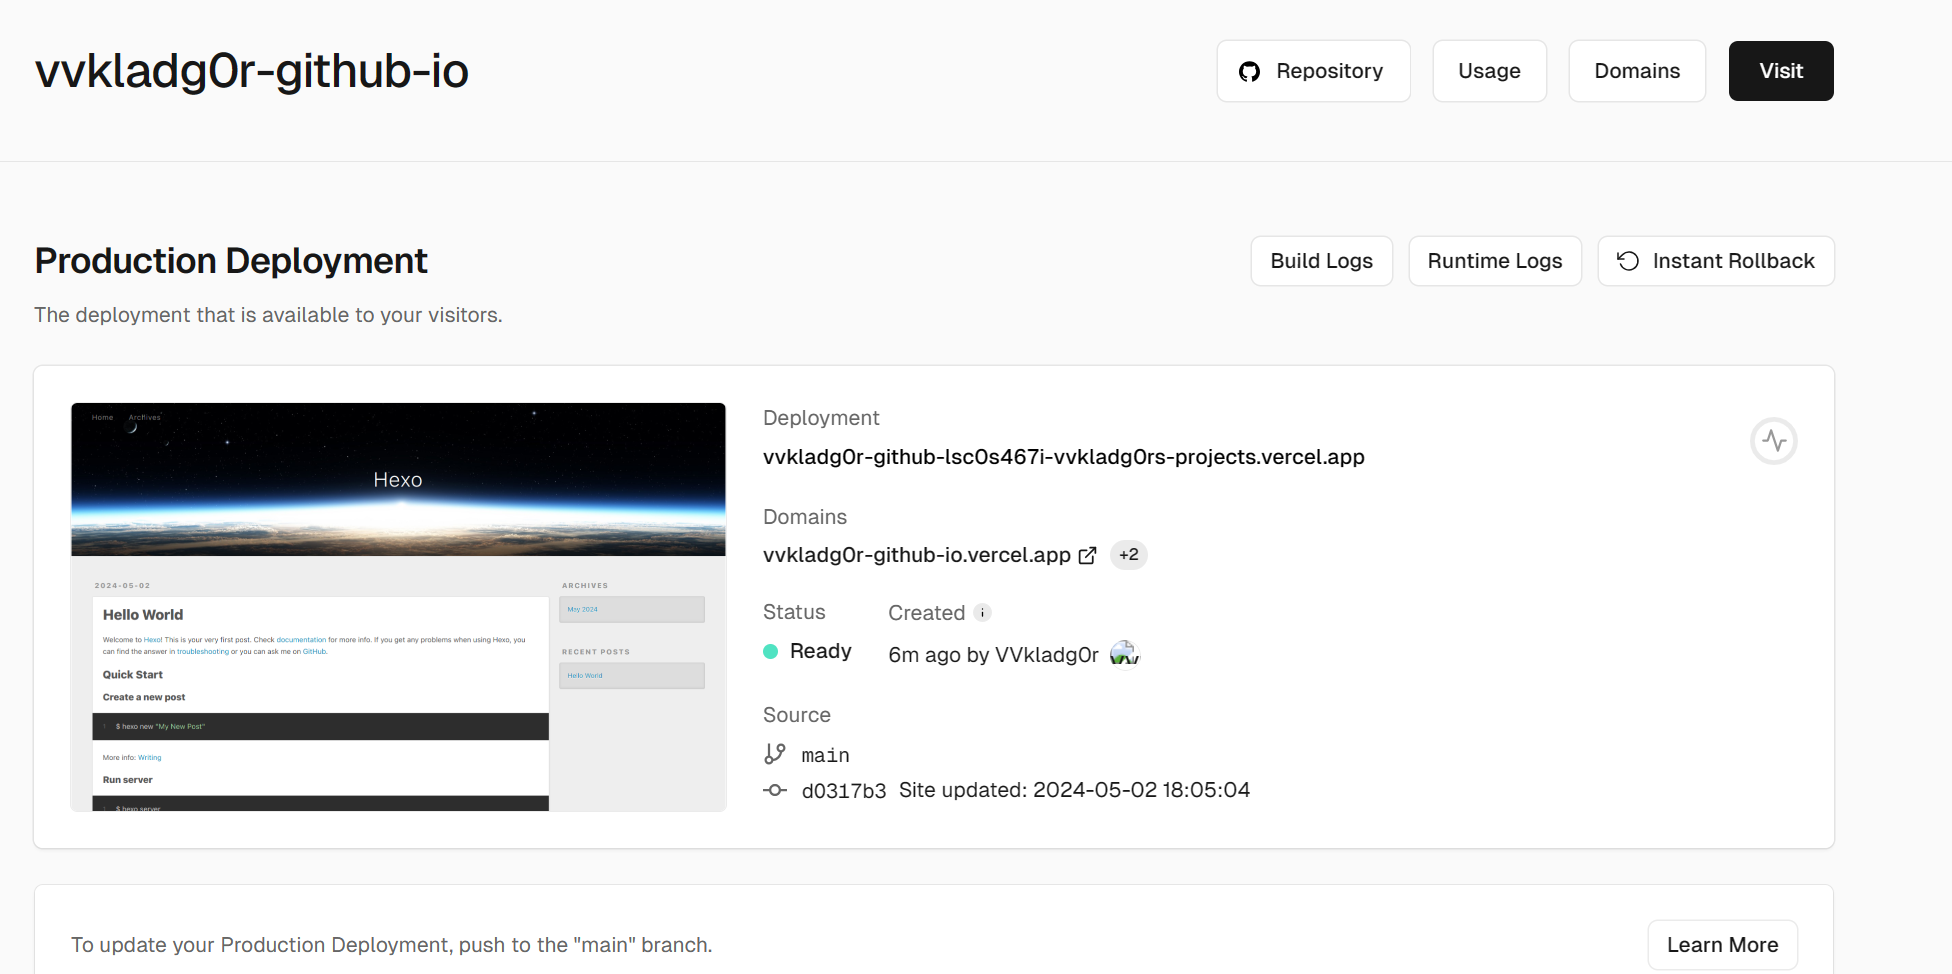Open the Usage page
Screen dimensions: 1952x974
coord(1489,71)
